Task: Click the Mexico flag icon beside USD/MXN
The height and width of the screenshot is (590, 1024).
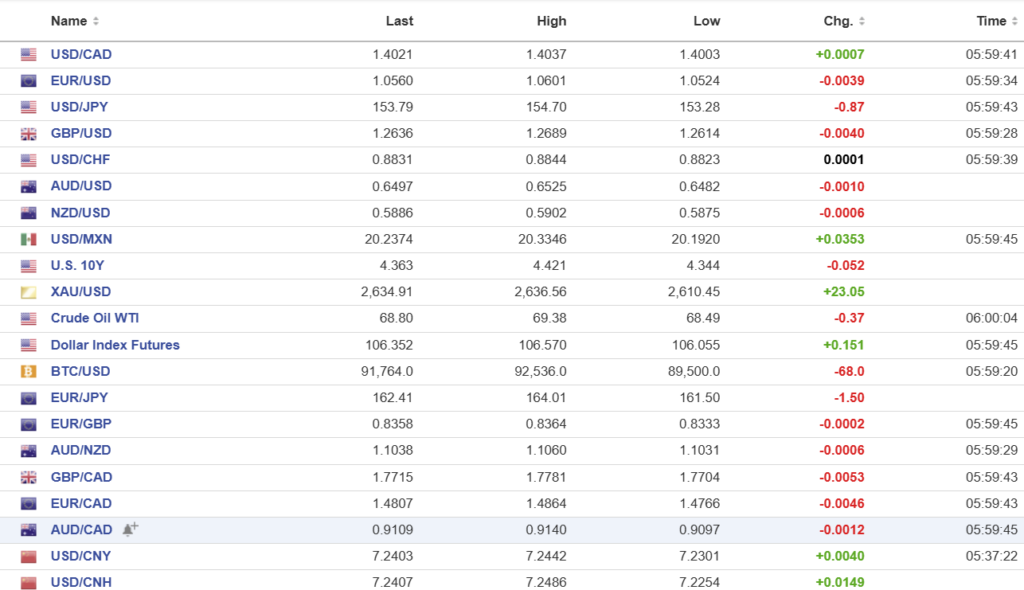Action: (28, 239)
